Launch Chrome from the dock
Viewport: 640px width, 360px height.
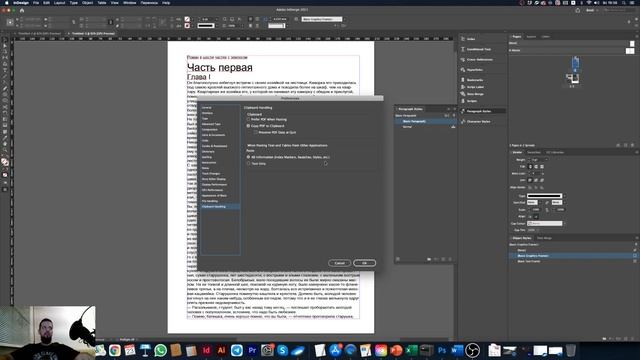[115, 350]
